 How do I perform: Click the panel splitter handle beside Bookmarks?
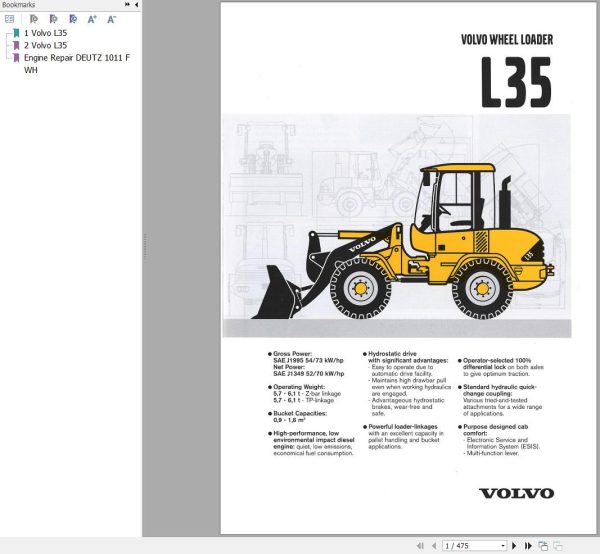(x=145, y=247)
